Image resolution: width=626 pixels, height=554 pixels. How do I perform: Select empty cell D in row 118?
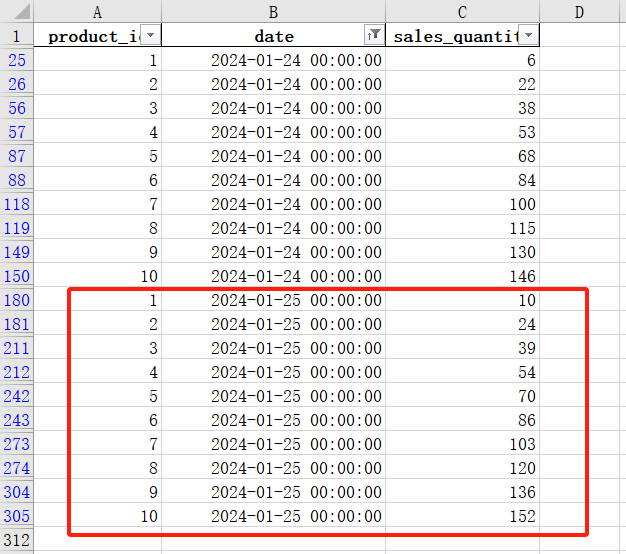[x=580, y=204]
